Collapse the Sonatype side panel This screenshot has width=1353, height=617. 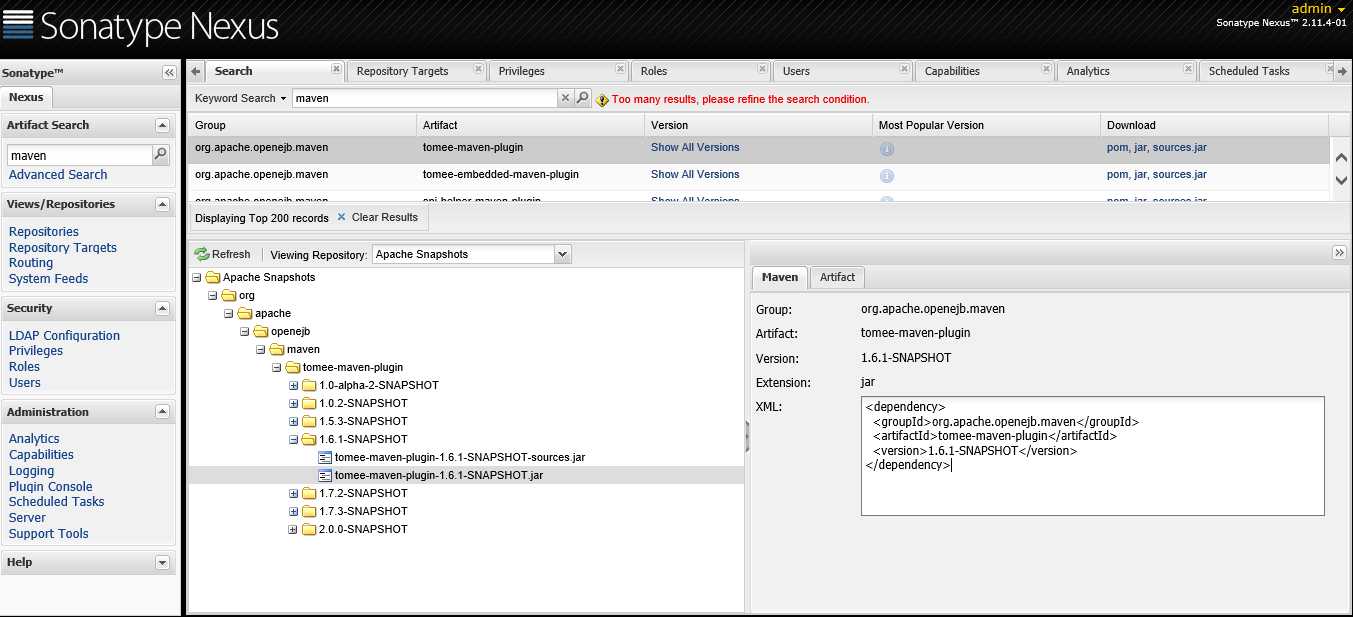tap(169, 73)
